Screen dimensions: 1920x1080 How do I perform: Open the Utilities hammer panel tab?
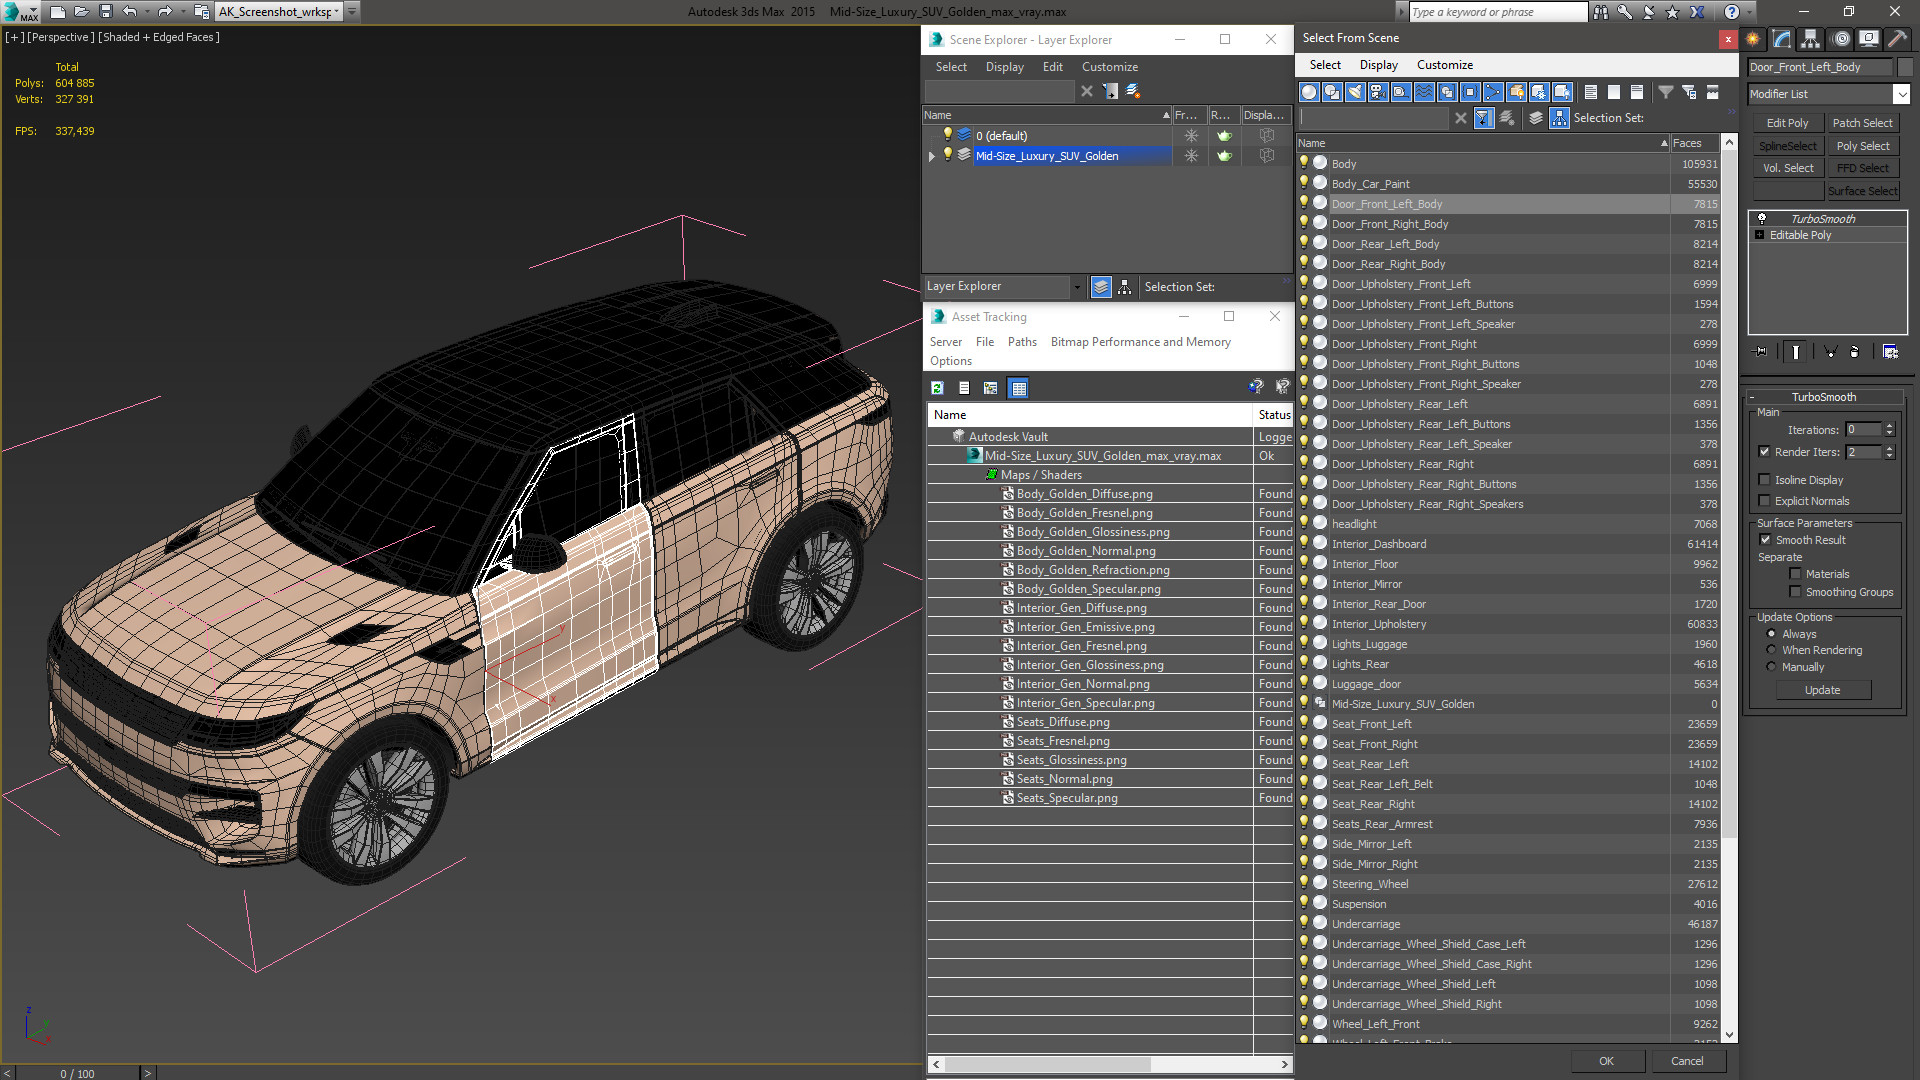[x=1897, y=39]
